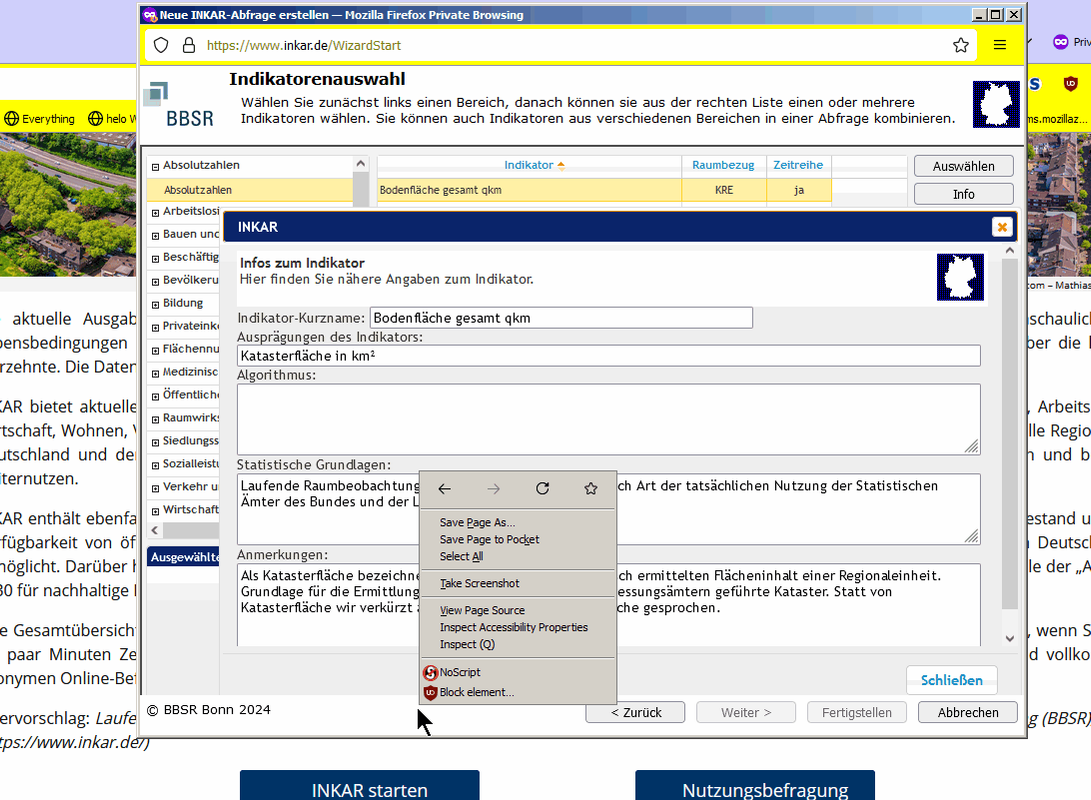
Task: Expand the Siedlungsstruktur tree node
Action: (x=155, y=442)
